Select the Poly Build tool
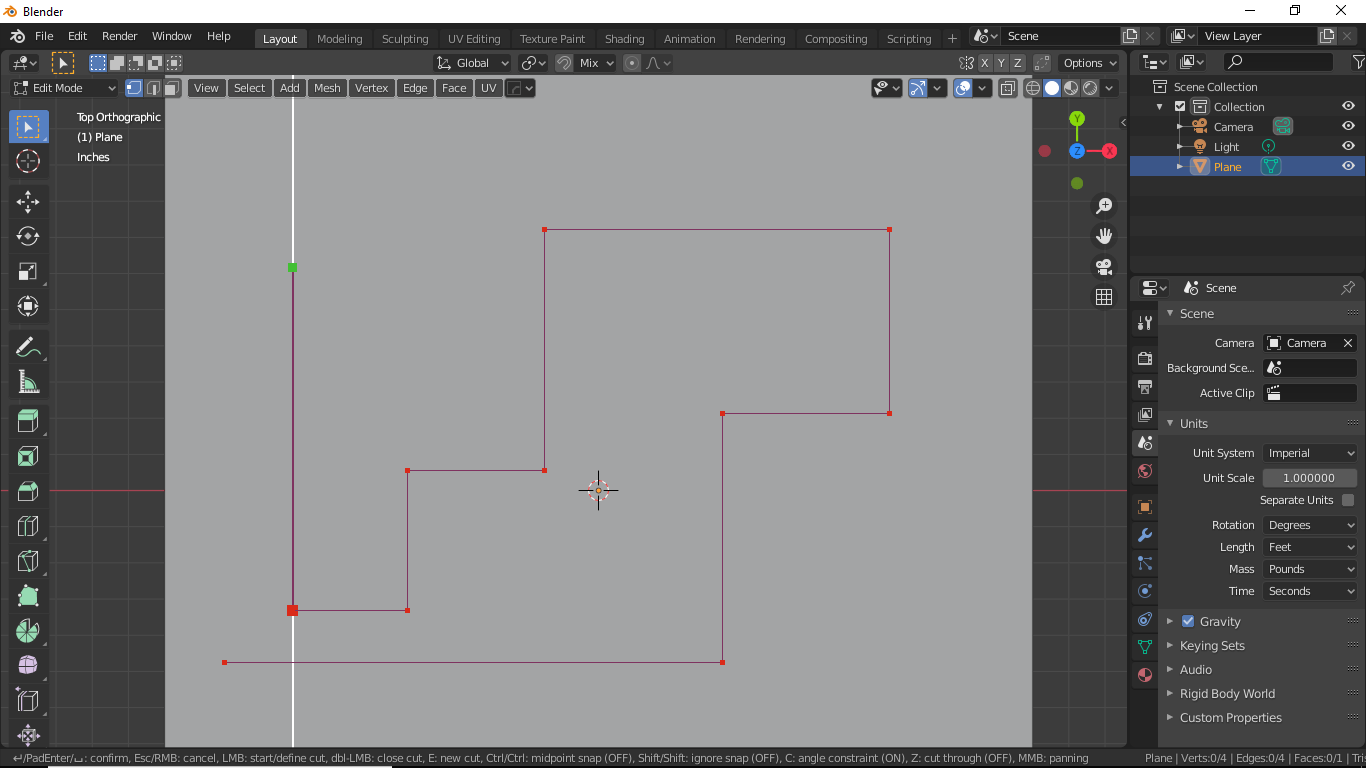 coord(28,597)
